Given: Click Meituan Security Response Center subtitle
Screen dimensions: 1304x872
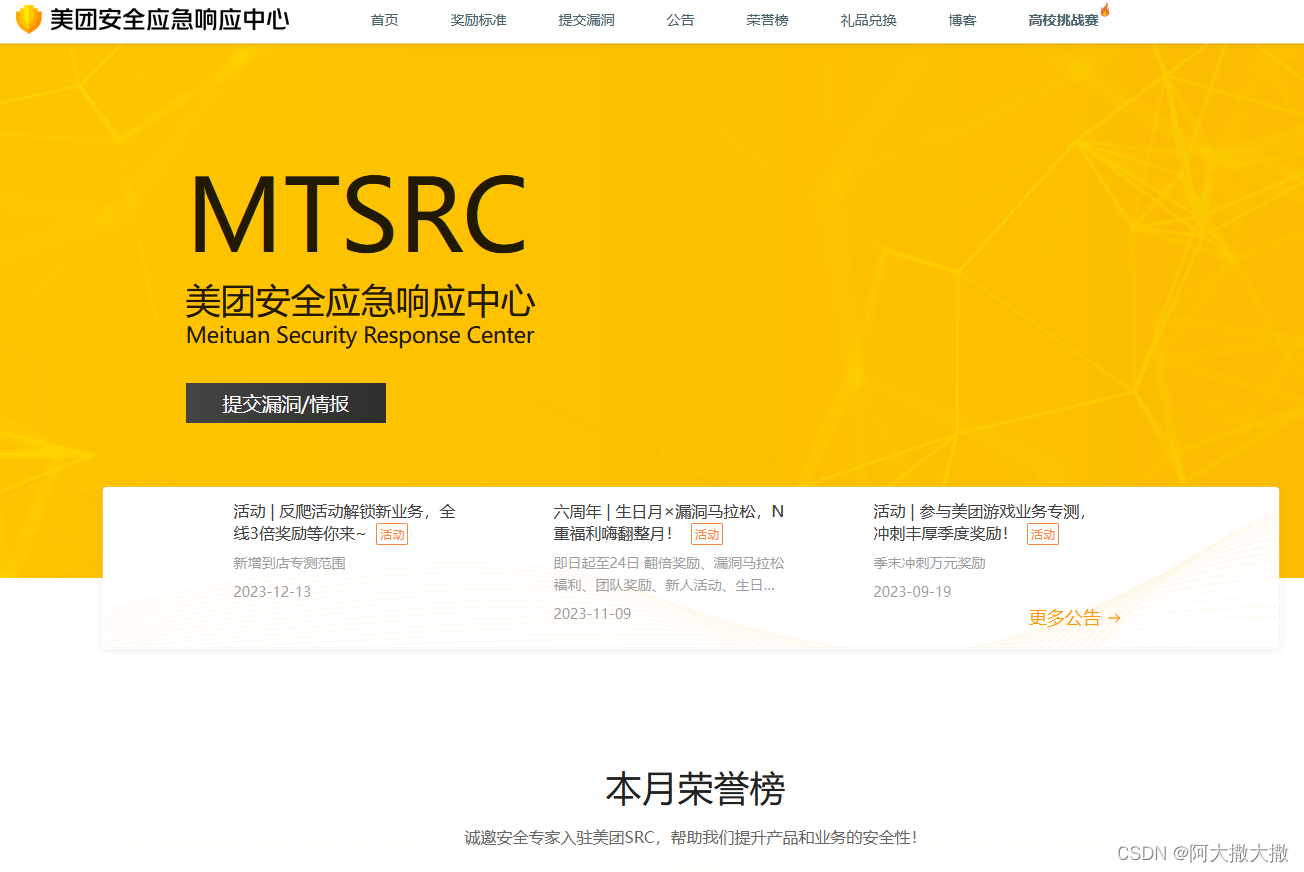Looking at the screenshot, I should tap(360, 335).
